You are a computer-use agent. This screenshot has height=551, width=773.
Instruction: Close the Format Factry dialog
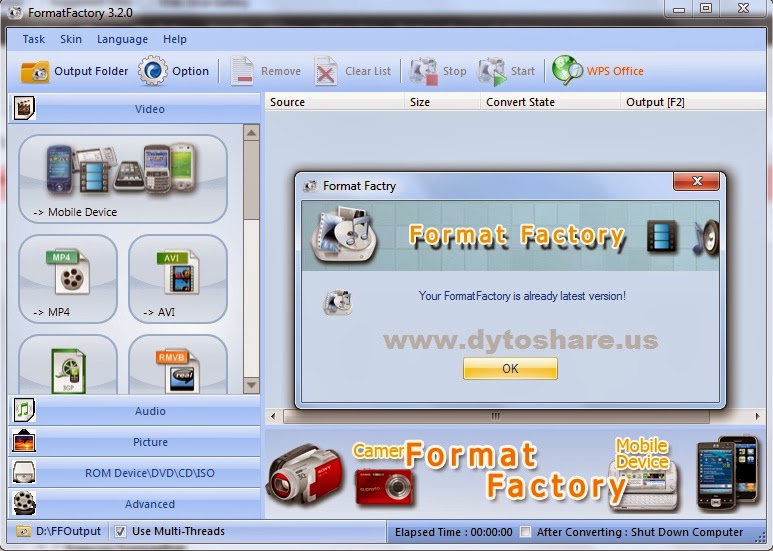coord(697,181)
